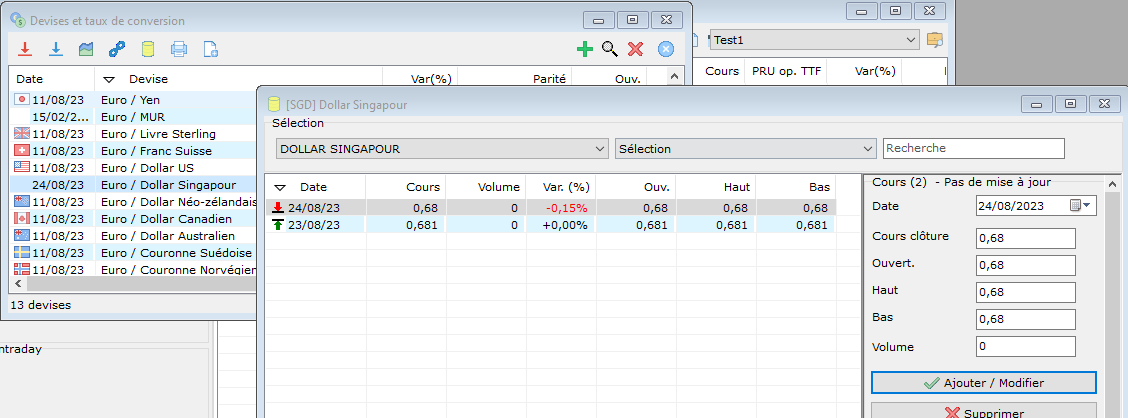Select the Euro / Couronne Norvégienne row
The width and height of the screenshot is (1128, 418).
[x=134, y=270]
